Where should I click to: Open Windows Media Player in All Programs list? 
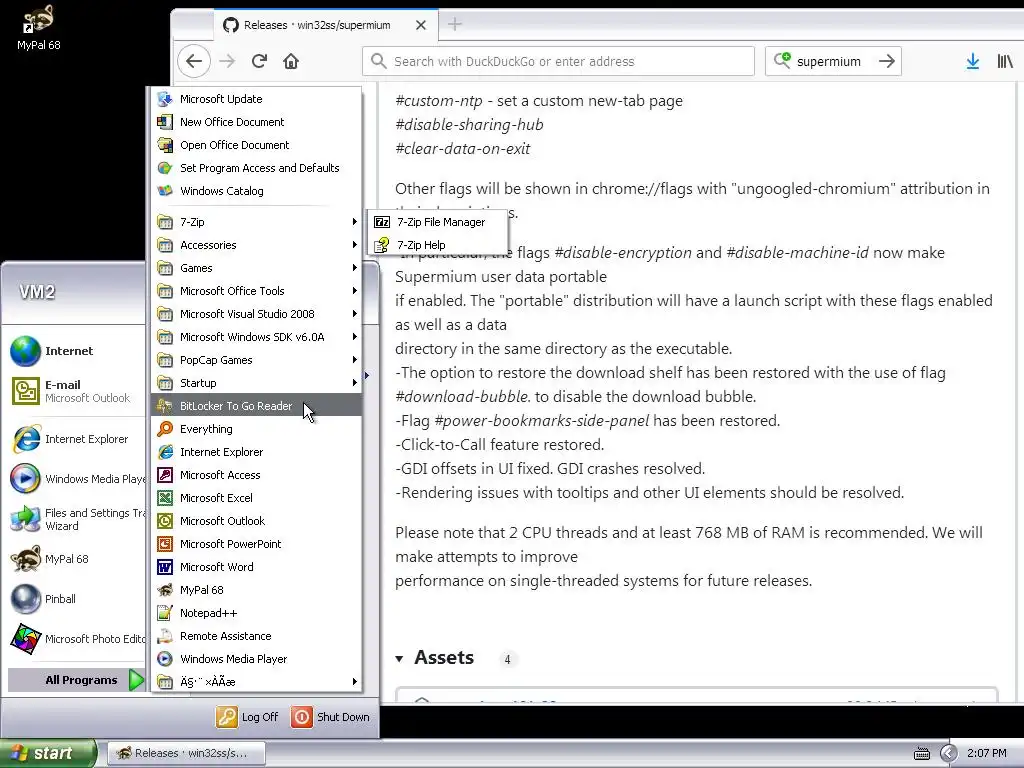[257, 659]
